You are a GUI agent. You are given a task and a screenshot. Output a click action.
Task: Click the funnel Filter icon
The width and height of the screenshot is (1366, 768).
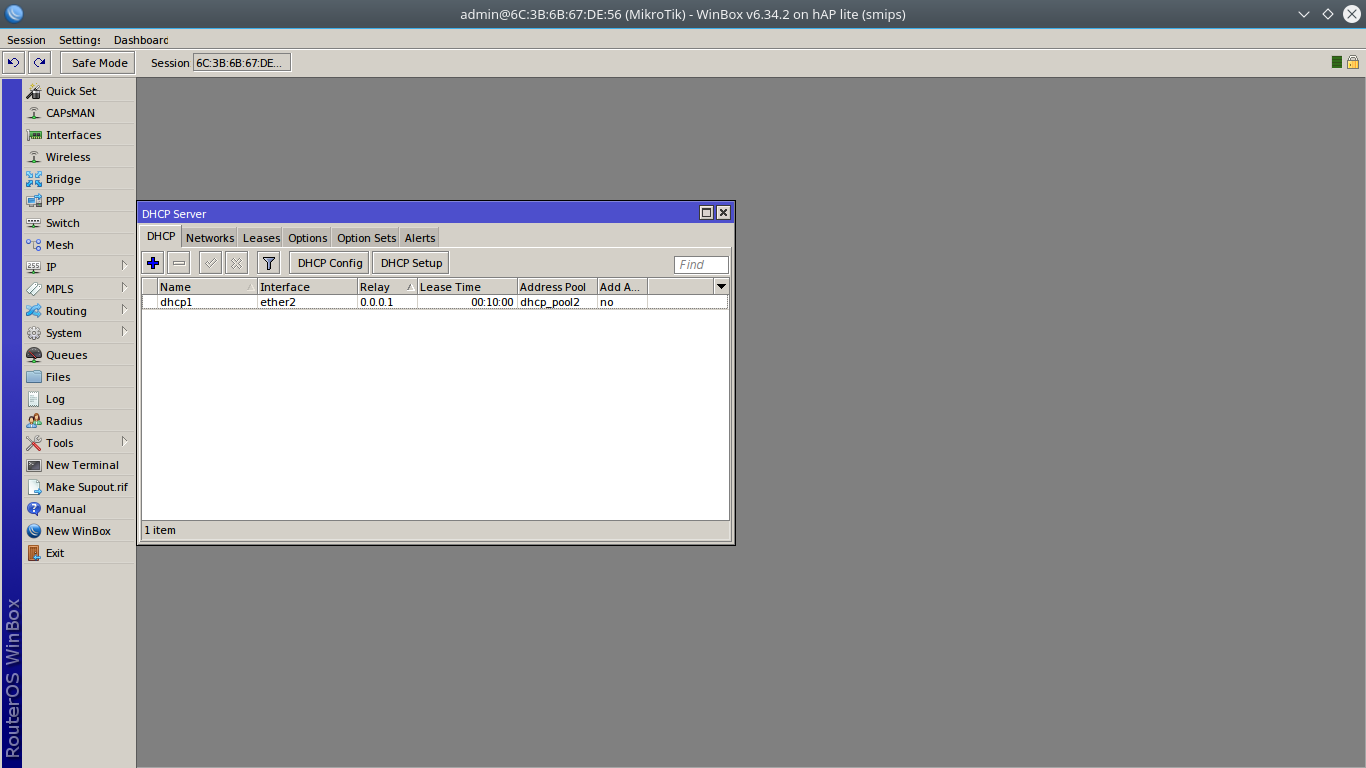(269, 263)
